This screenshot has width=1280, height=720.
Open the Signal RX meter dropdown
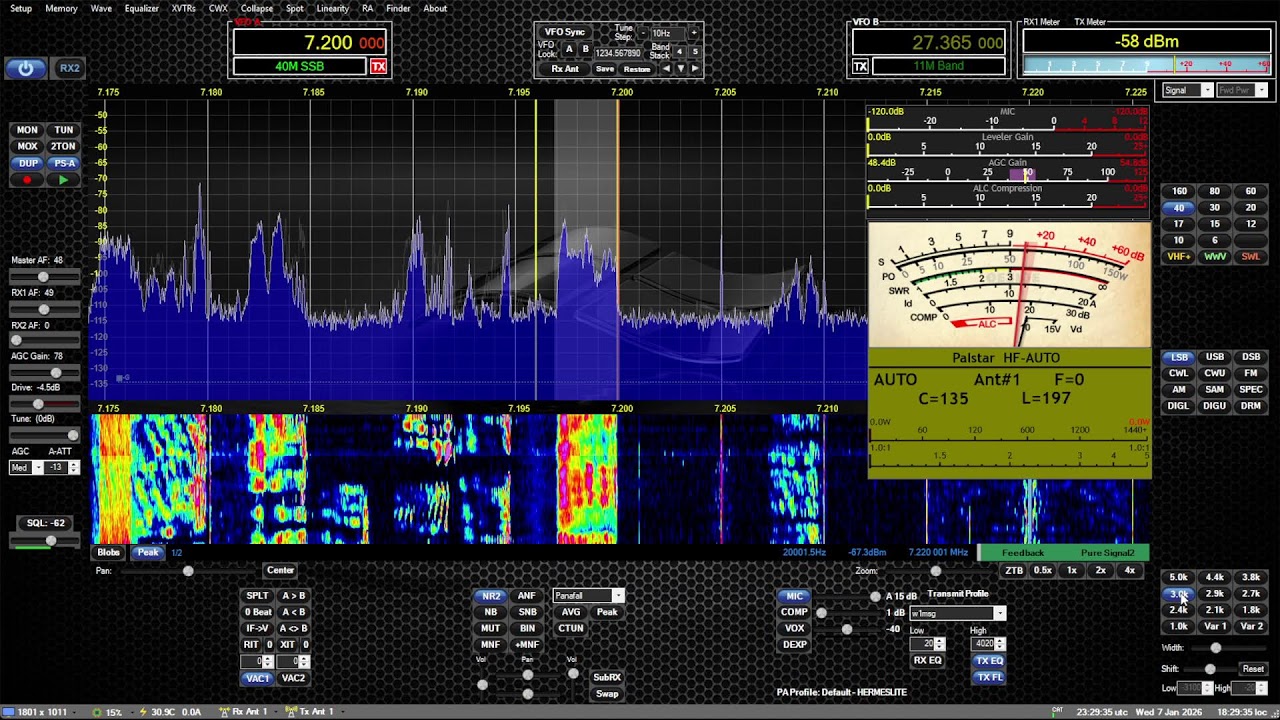1187,90
